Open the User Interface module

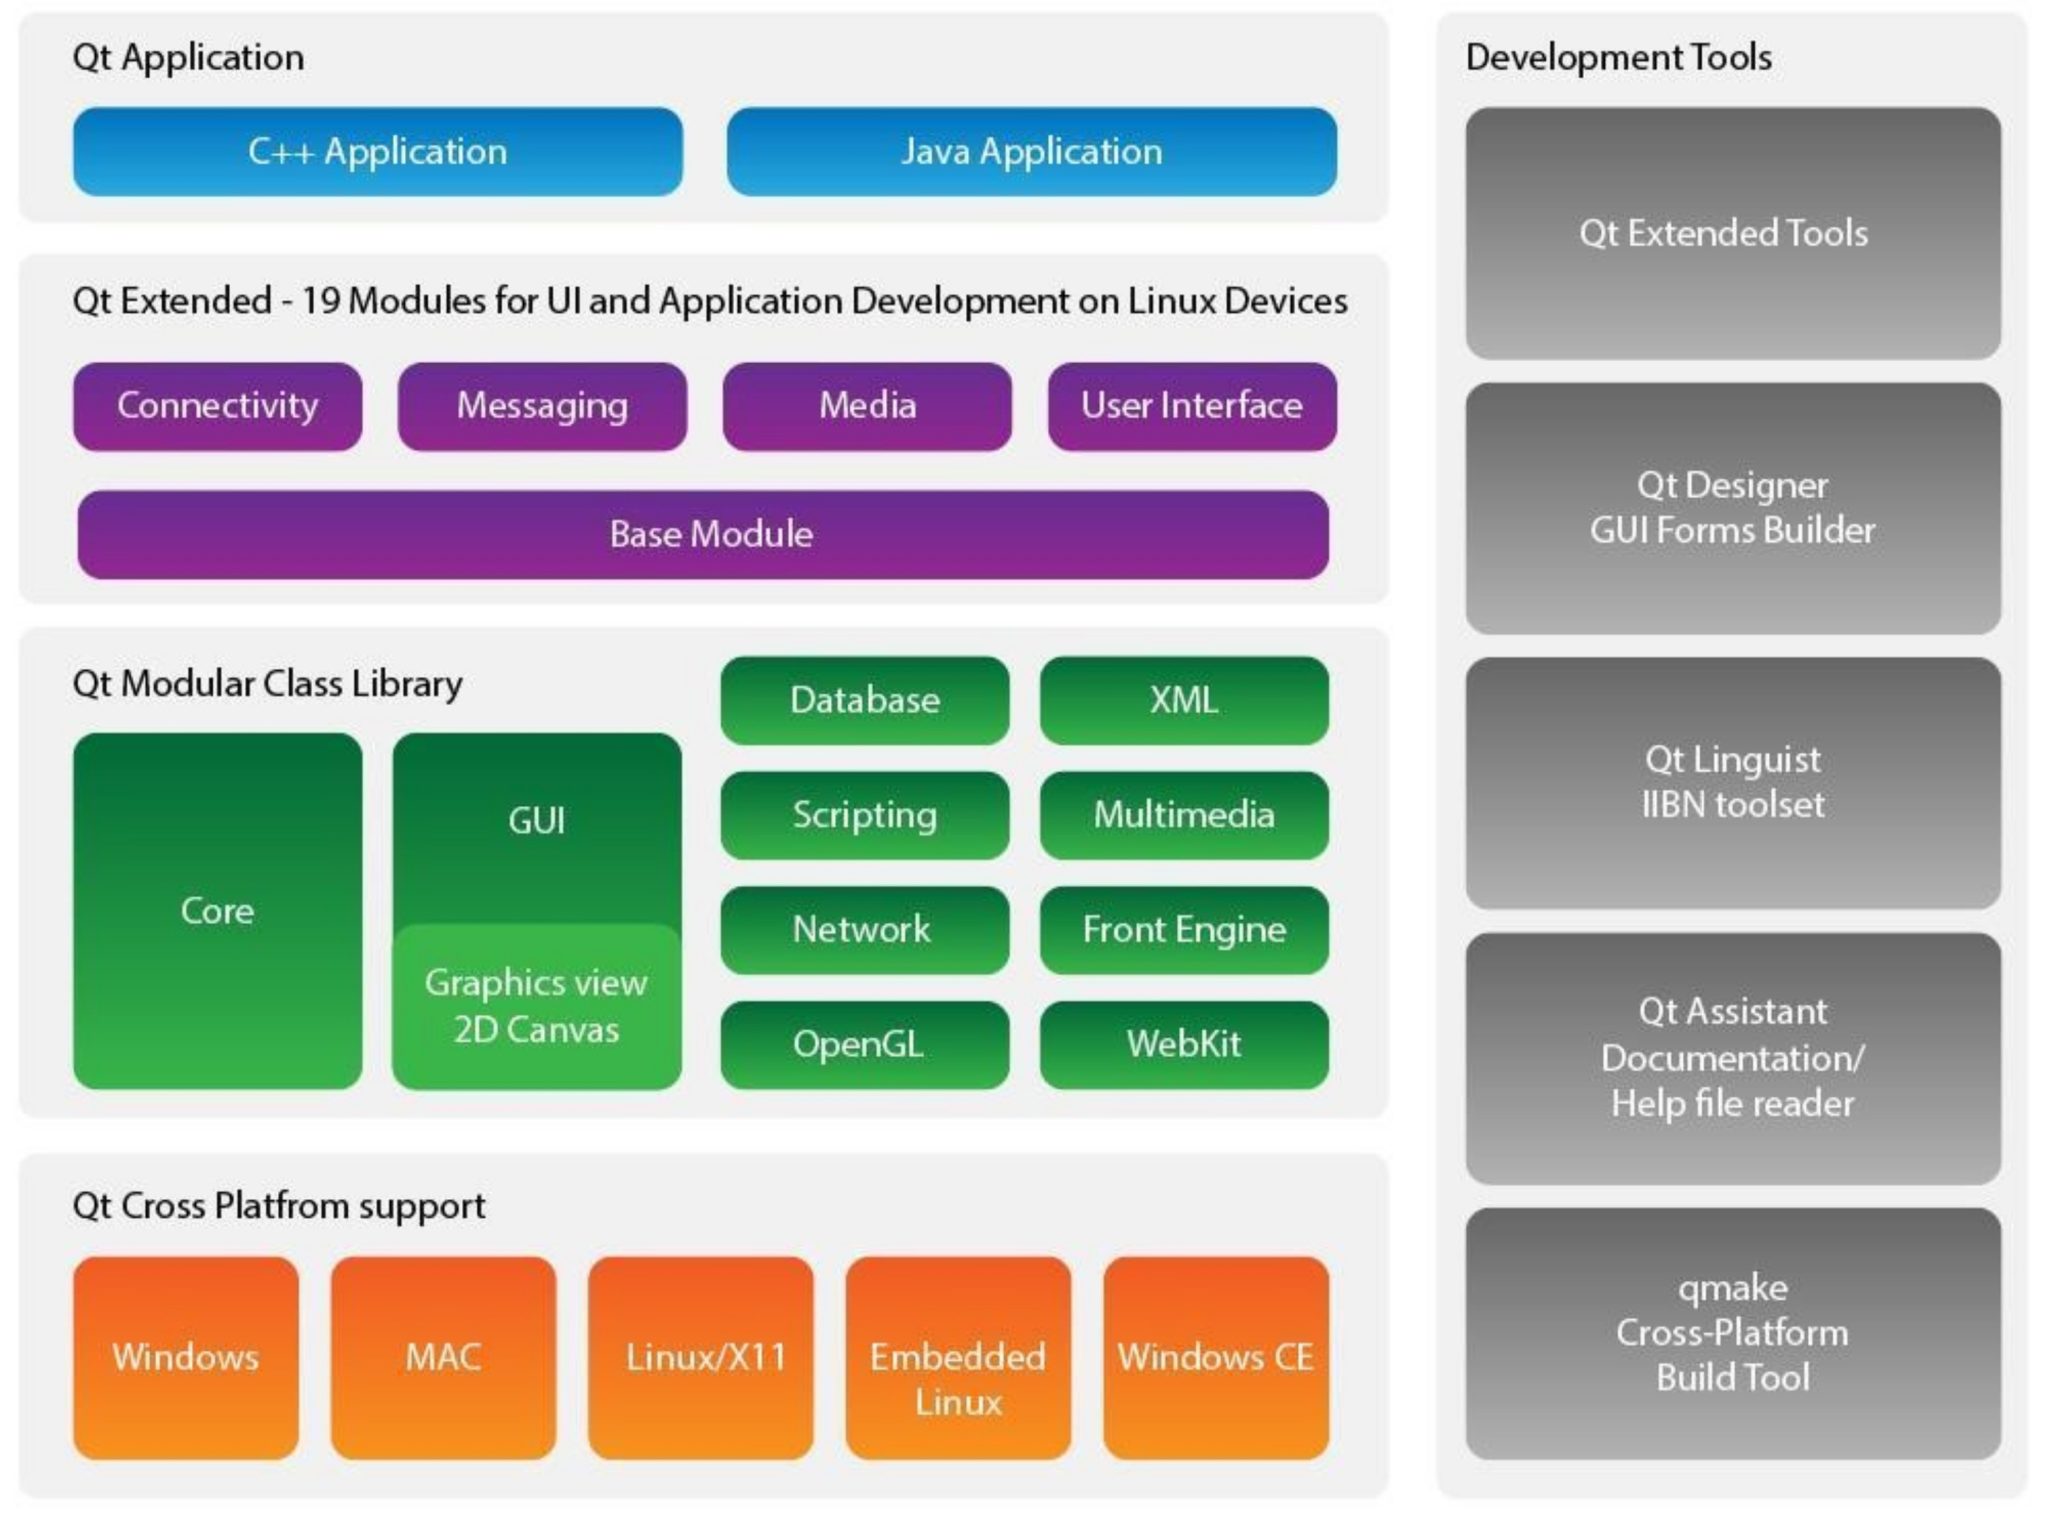coord(1191,406)
